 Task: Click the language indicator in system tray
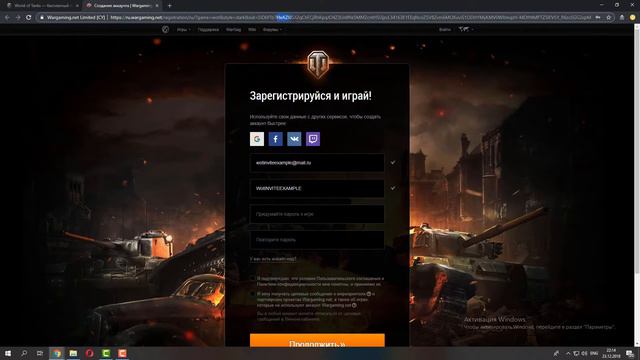[594, 353]
